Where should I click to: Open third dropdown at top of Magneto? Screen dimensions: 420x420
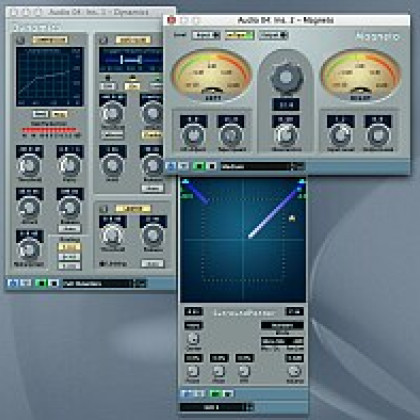click(x=273, y=35)
